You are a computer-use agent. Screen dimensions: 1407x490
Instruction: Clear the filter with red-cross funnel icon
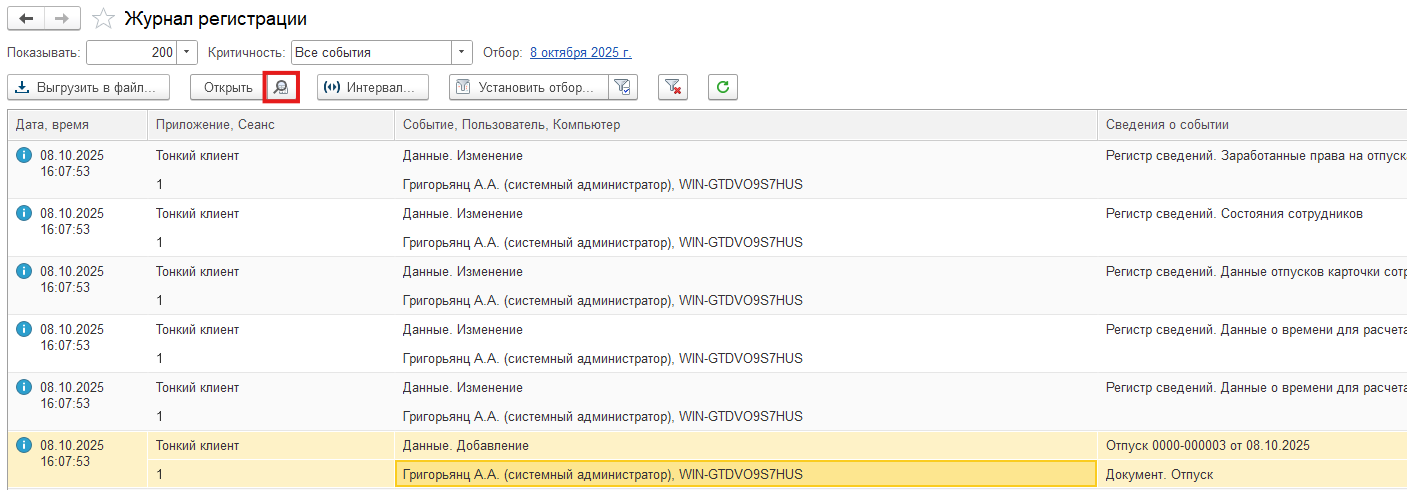tap(673, 87)
